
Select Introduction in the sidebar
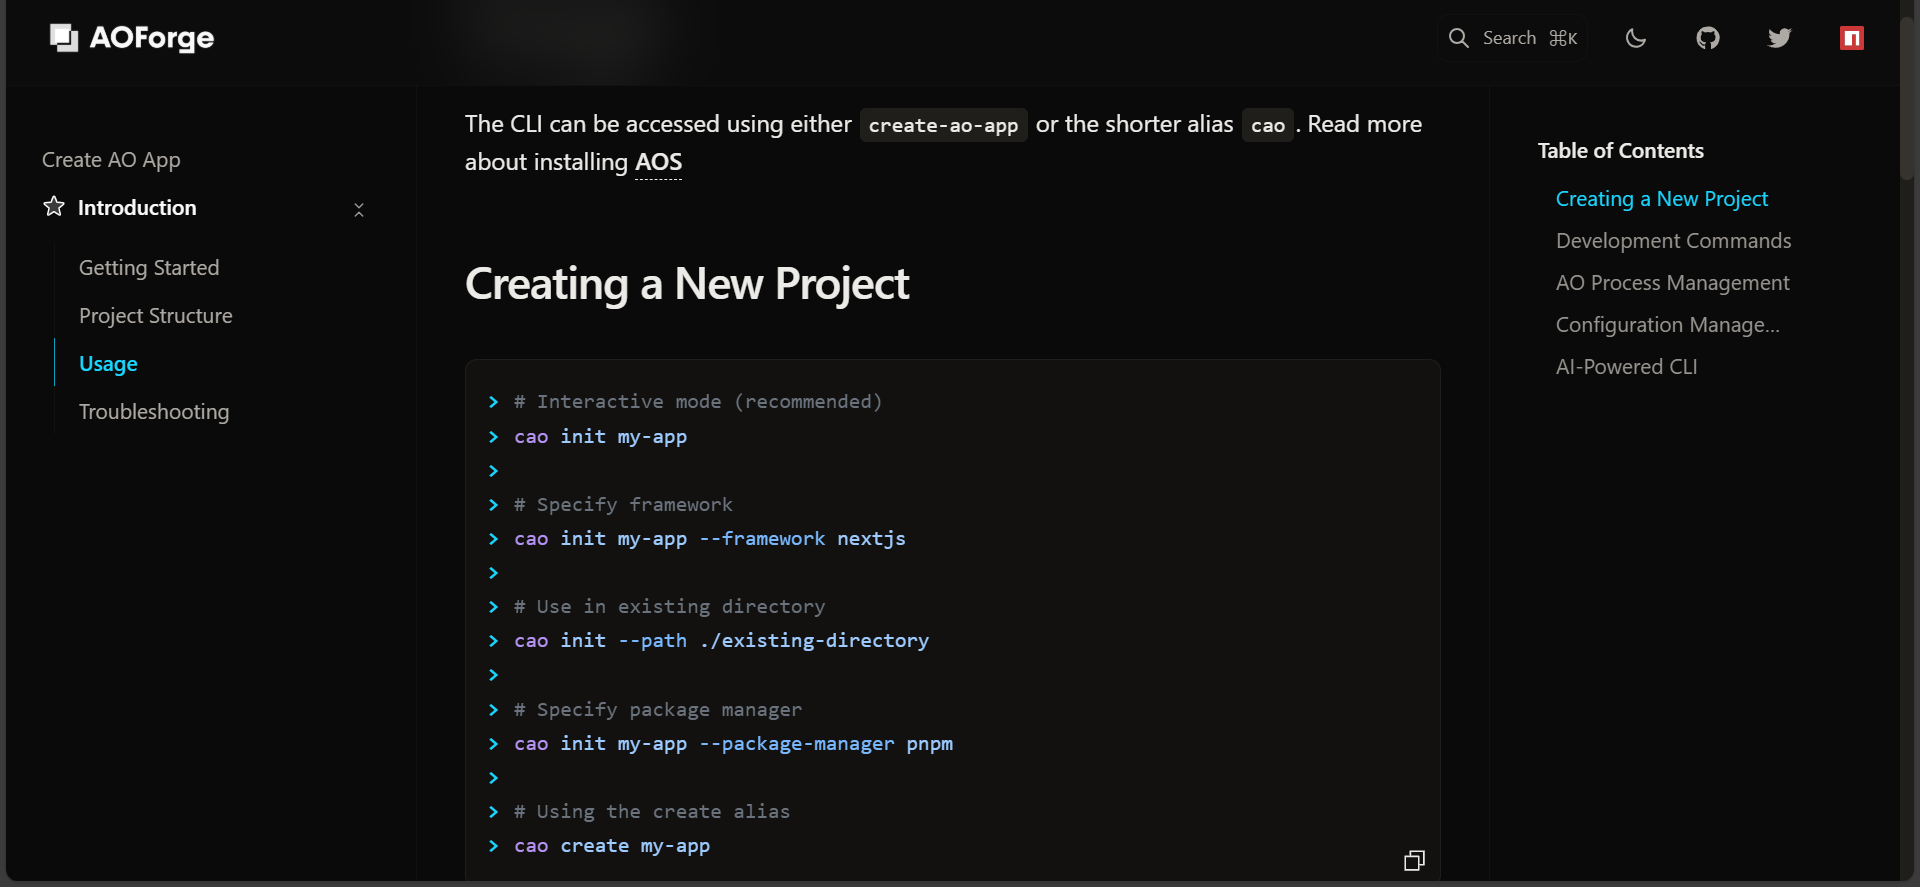[137, 208]
